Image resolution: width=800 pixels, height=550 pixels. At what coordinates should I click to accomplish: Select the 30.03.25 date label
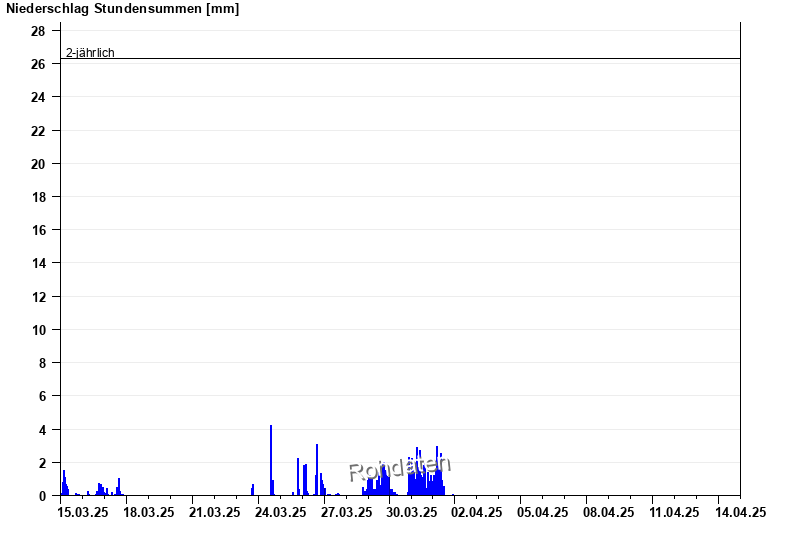pos(412,512)
